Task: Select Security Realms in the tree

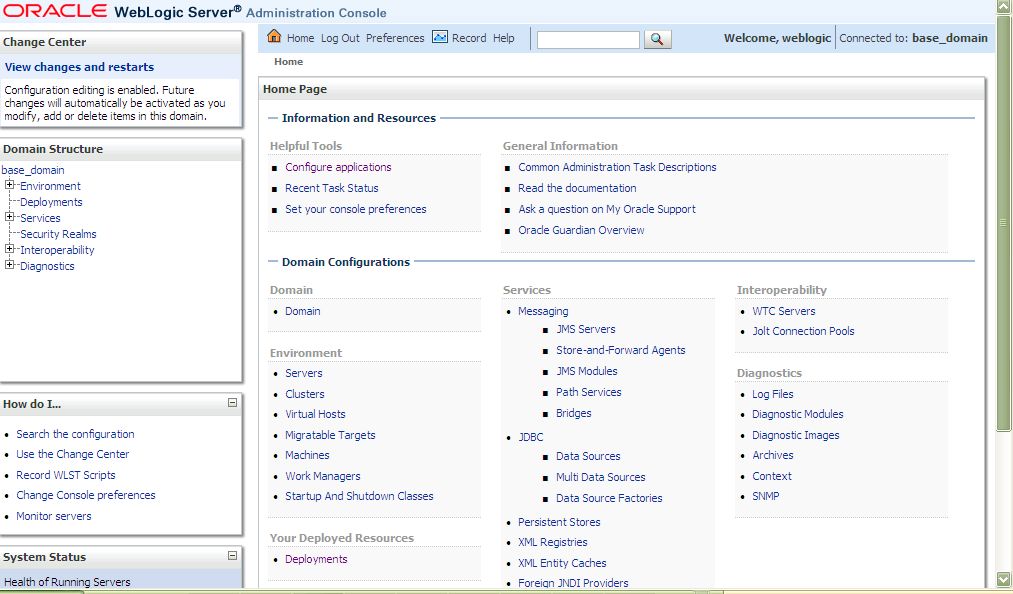Action: click(58, 234)
